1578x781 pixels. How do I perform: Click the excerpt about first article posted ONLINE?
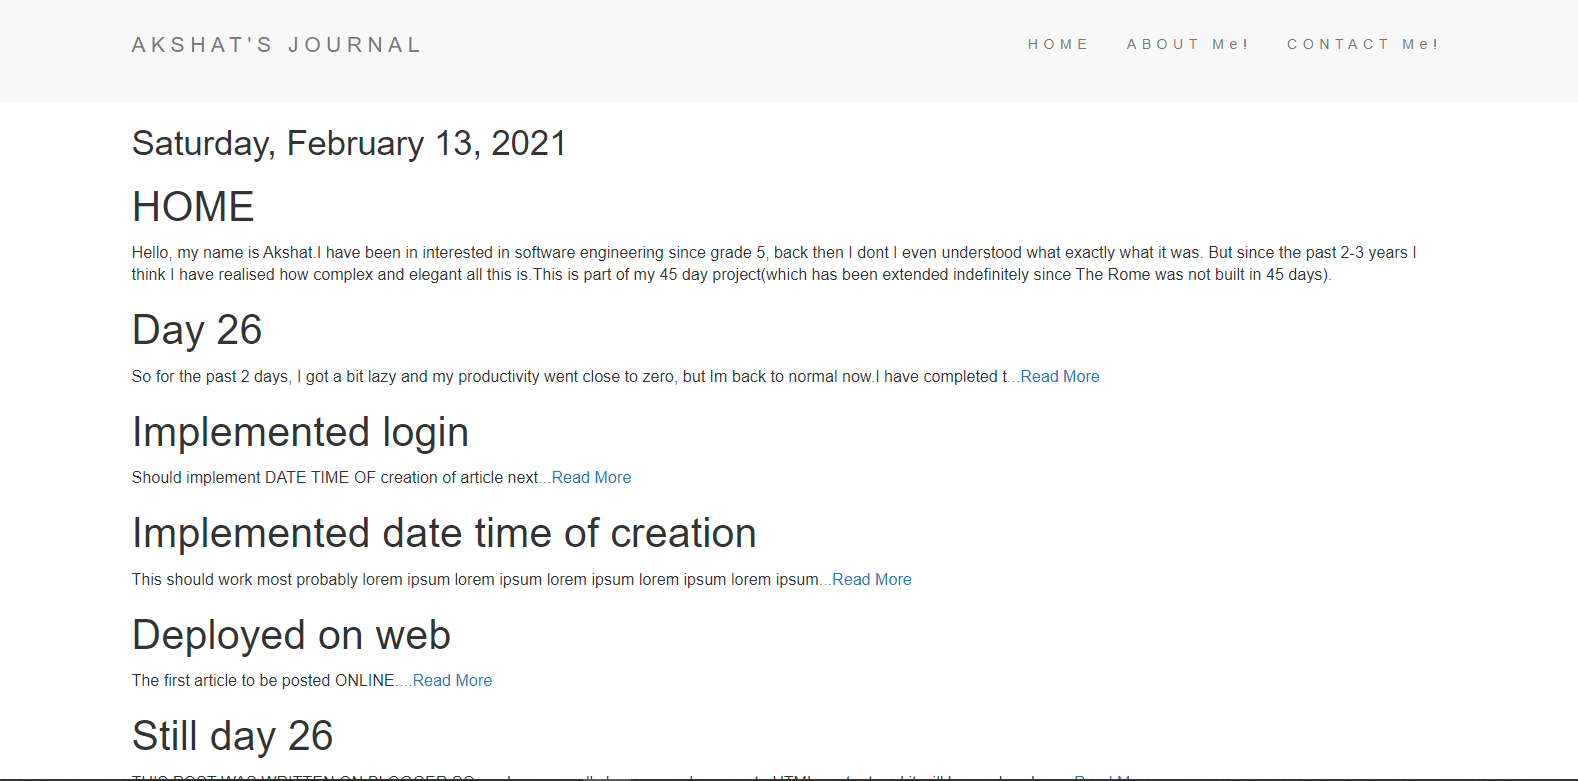[x=263, y=680]
